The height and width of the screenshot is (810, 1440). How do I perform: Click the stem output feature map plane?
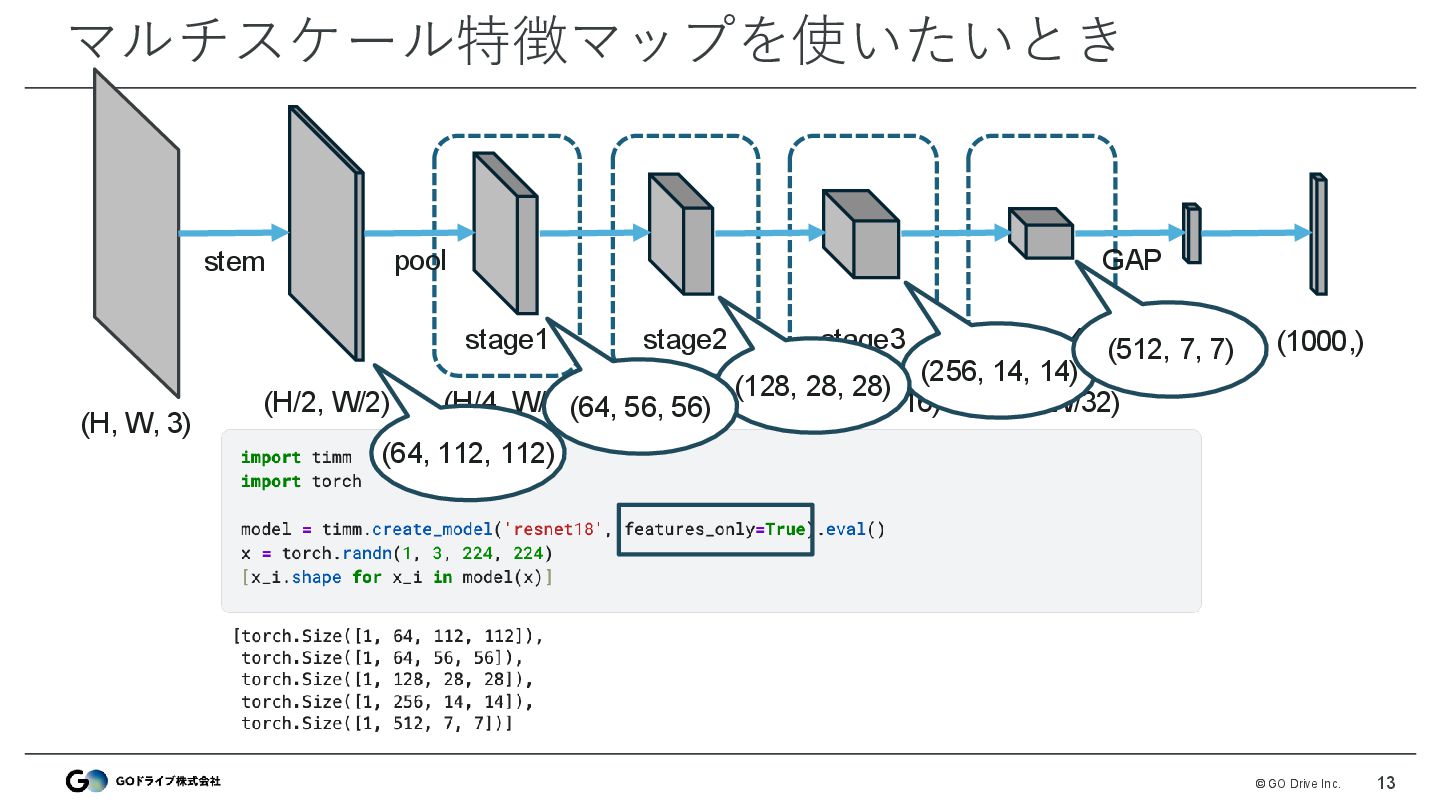coord(326,232)
